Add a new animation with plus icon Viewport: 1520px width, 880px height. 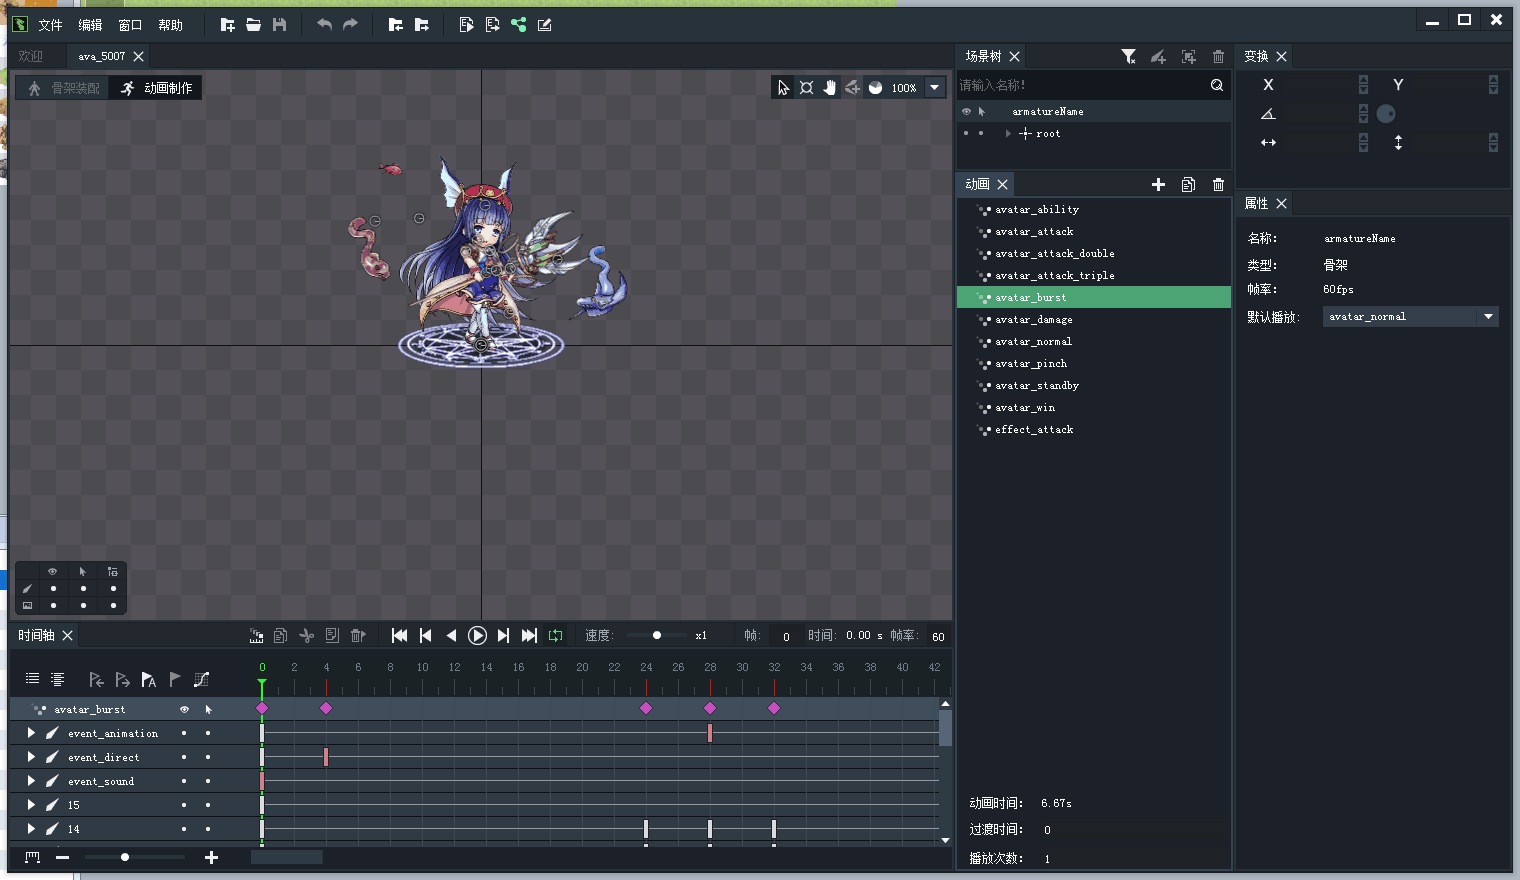[1158, 184]
